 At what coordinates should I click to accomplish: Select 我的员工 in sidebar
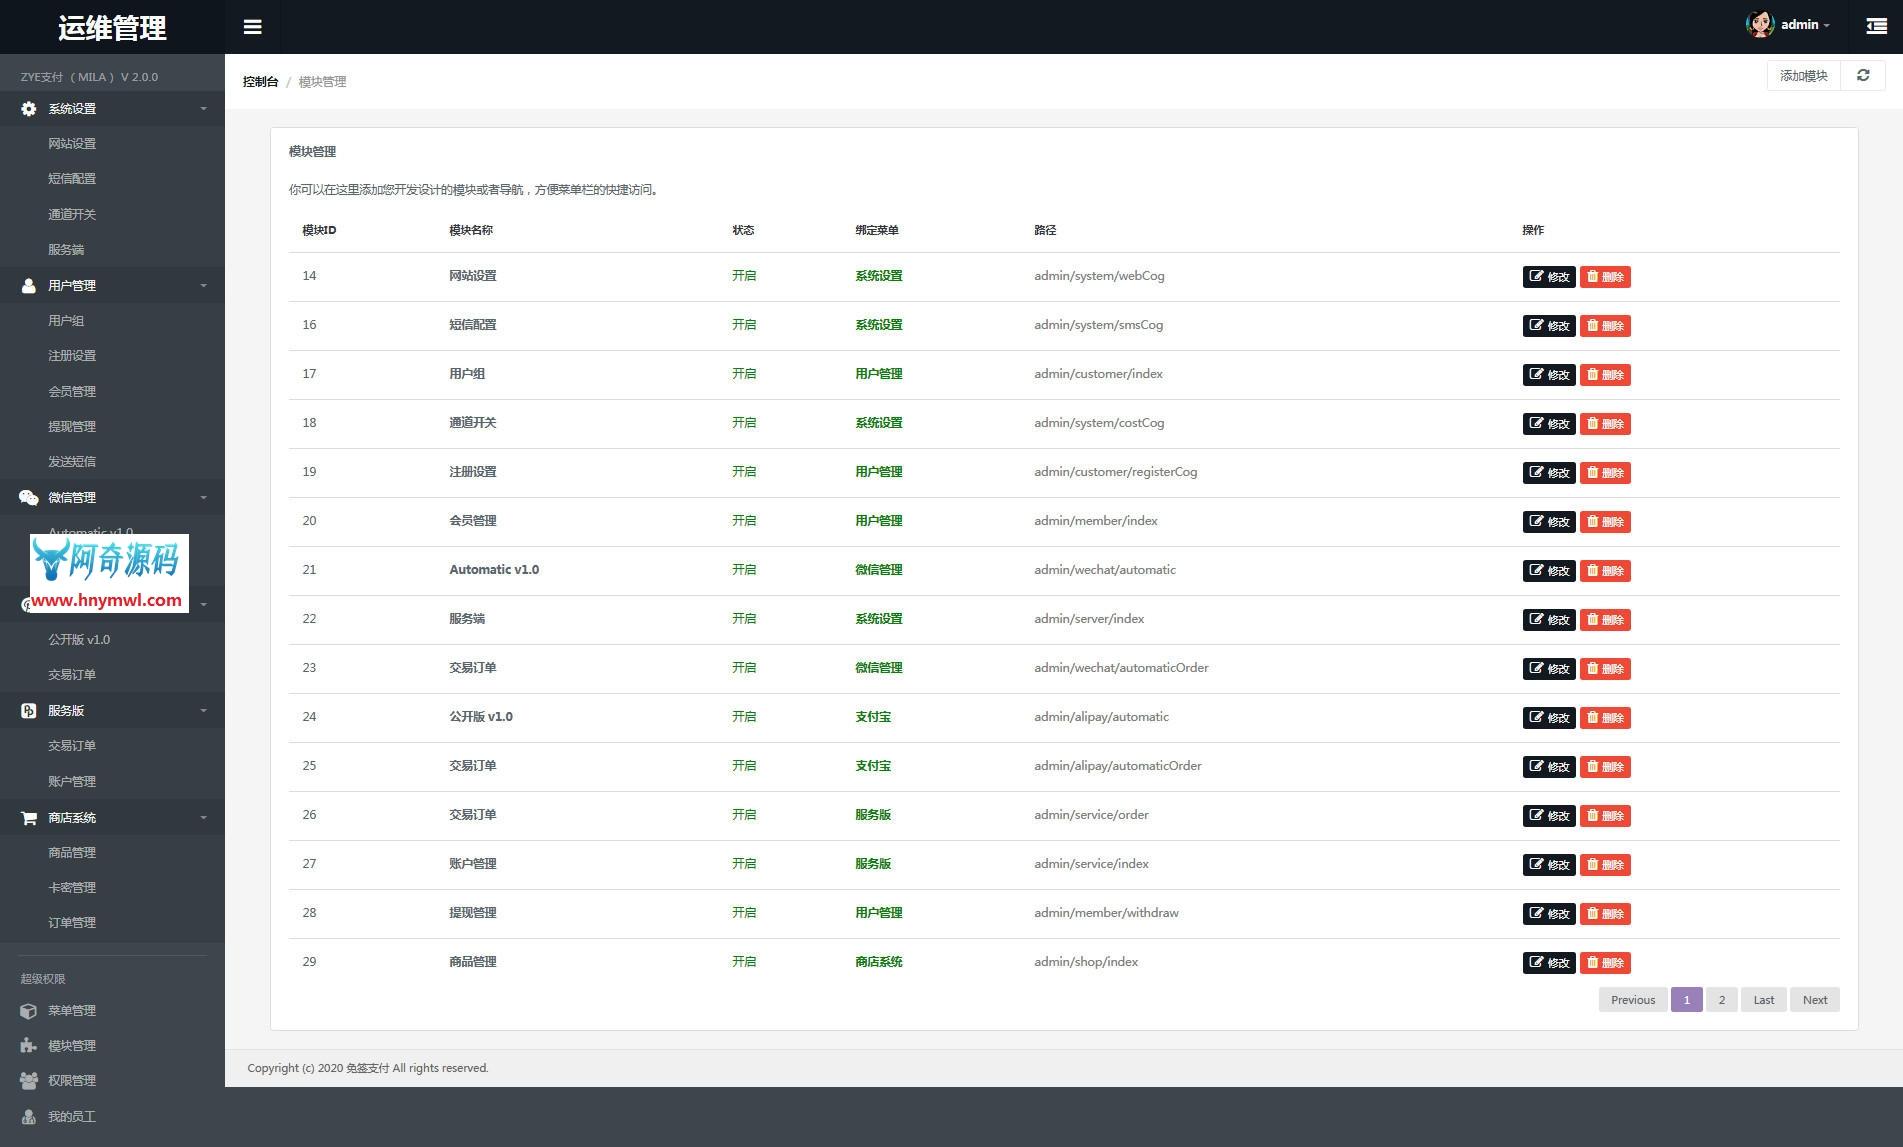[72, 1117]
